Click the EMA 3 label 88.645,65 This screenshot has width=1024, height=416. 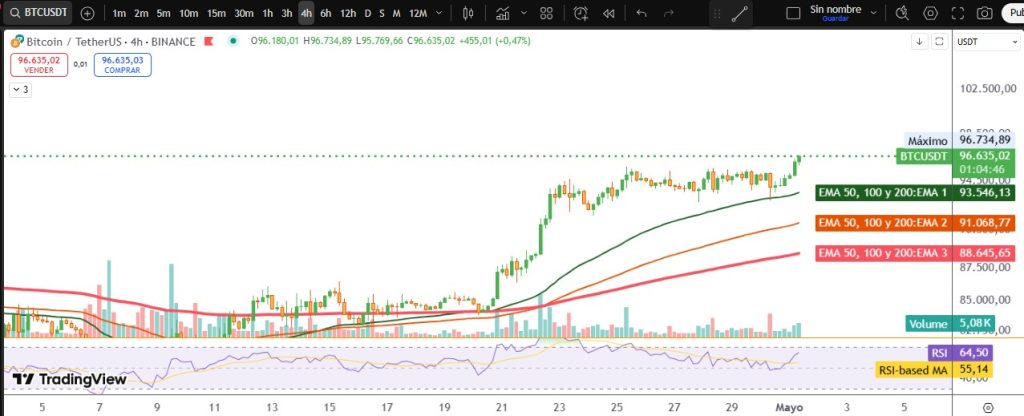tap(916, 253)
